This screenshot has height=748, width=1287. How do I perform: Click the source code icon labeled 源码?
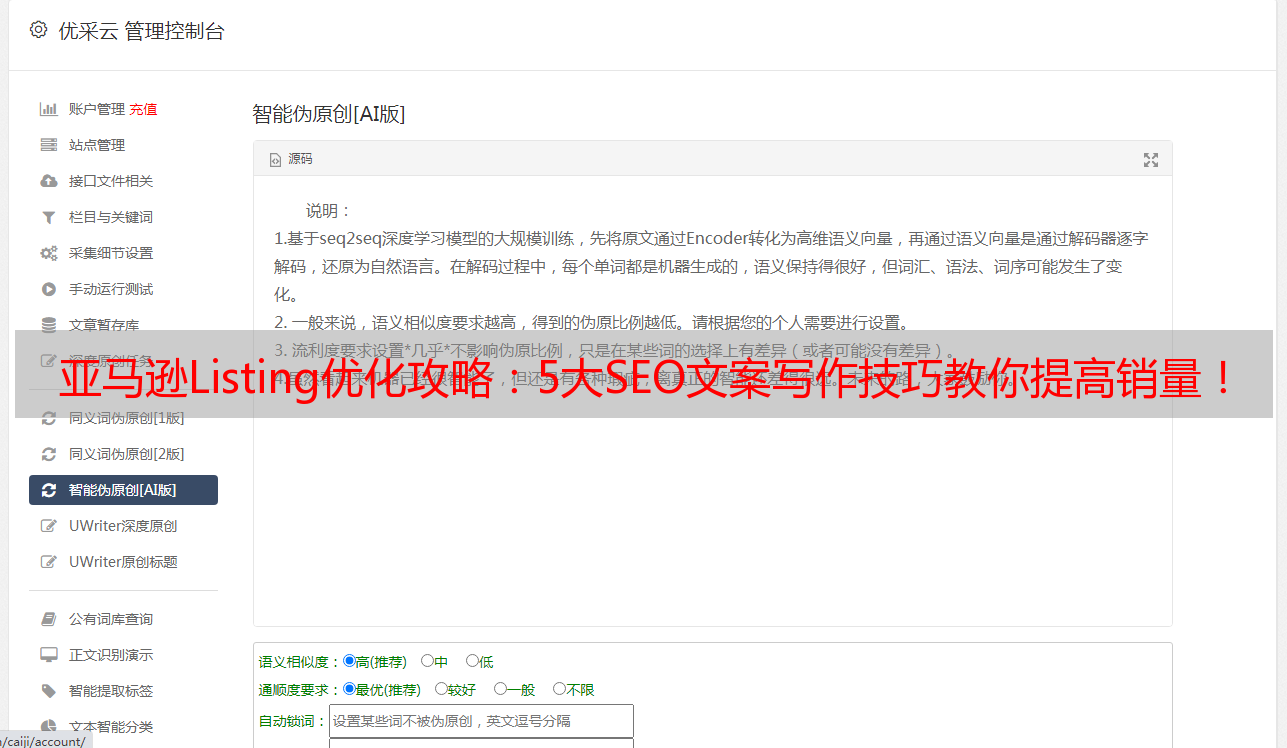point(275,159)
